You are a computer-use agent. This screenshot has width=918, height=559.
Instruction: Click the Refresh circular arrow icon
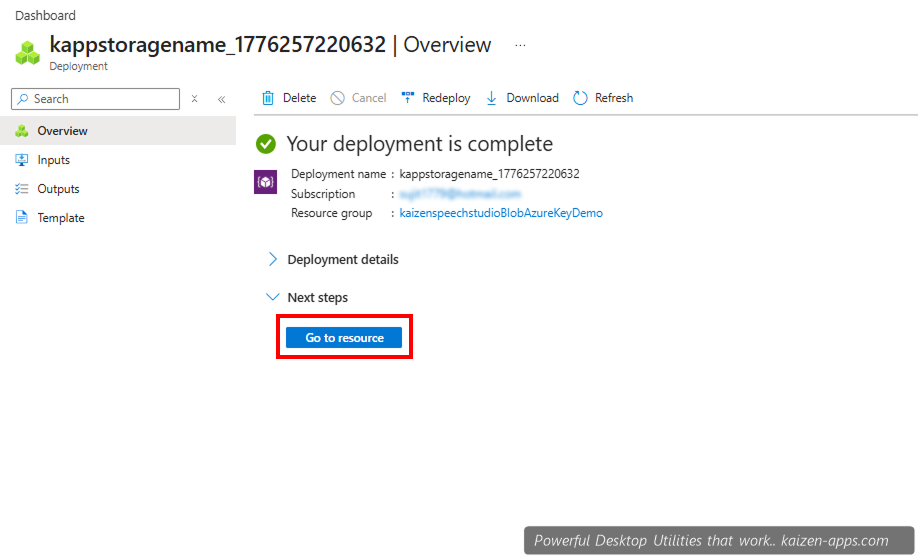pyautogui.click(x=580, y=98)
